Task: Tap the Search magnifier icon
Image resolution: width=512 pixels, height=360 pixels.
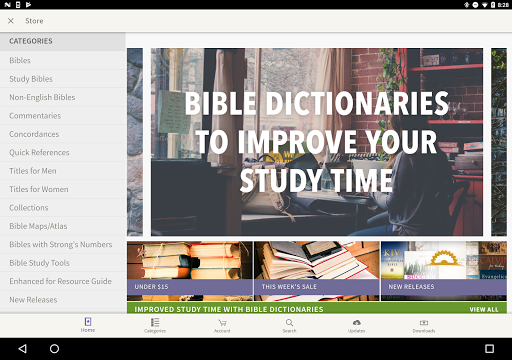Action: click(x=289, y=322)
